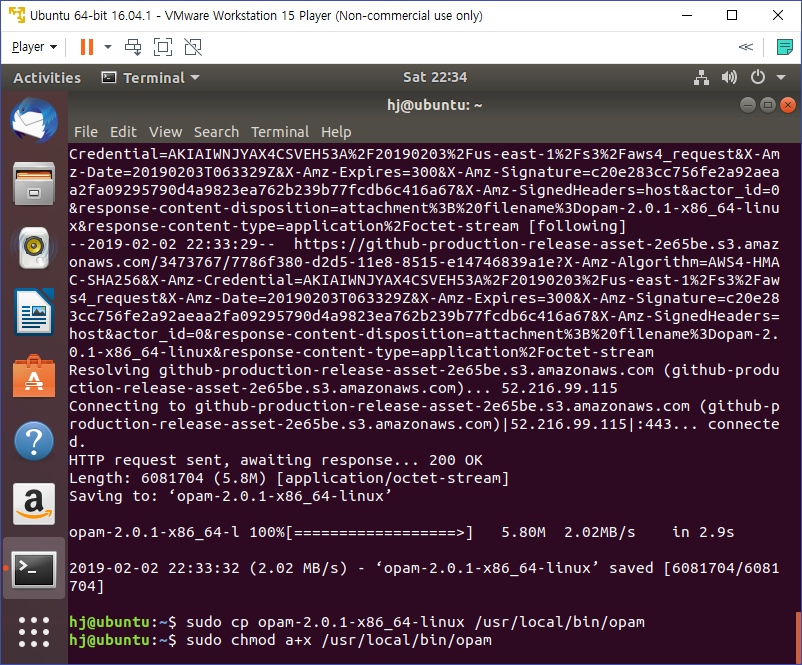Click the VMware app icon in title bar
Image resolution: width=802 pixels, height=665 pixels.
point(16,15)
